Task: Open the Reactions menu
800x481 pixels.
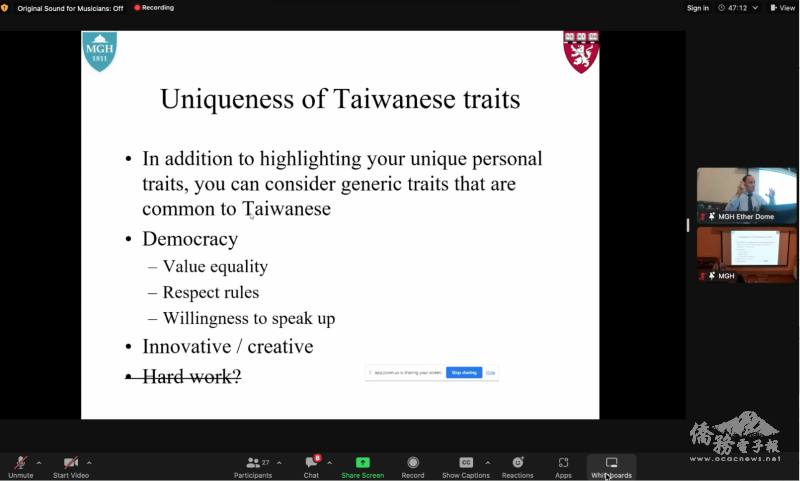Action: pyautogui.click(x=517, y=464)
